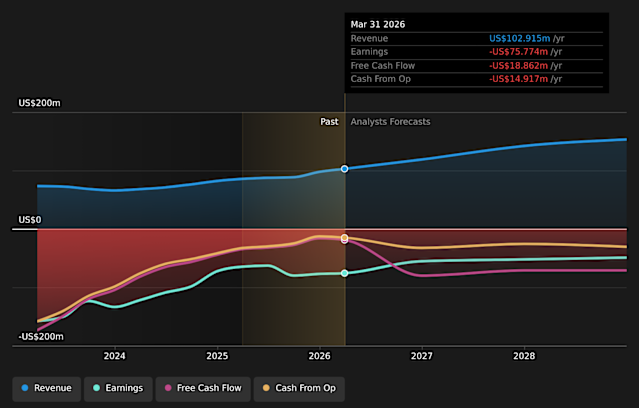Click the orange Cash From Op data point marker
Image resolution: width=639 pixels, height=408 pixels.
tap(344, 237)
